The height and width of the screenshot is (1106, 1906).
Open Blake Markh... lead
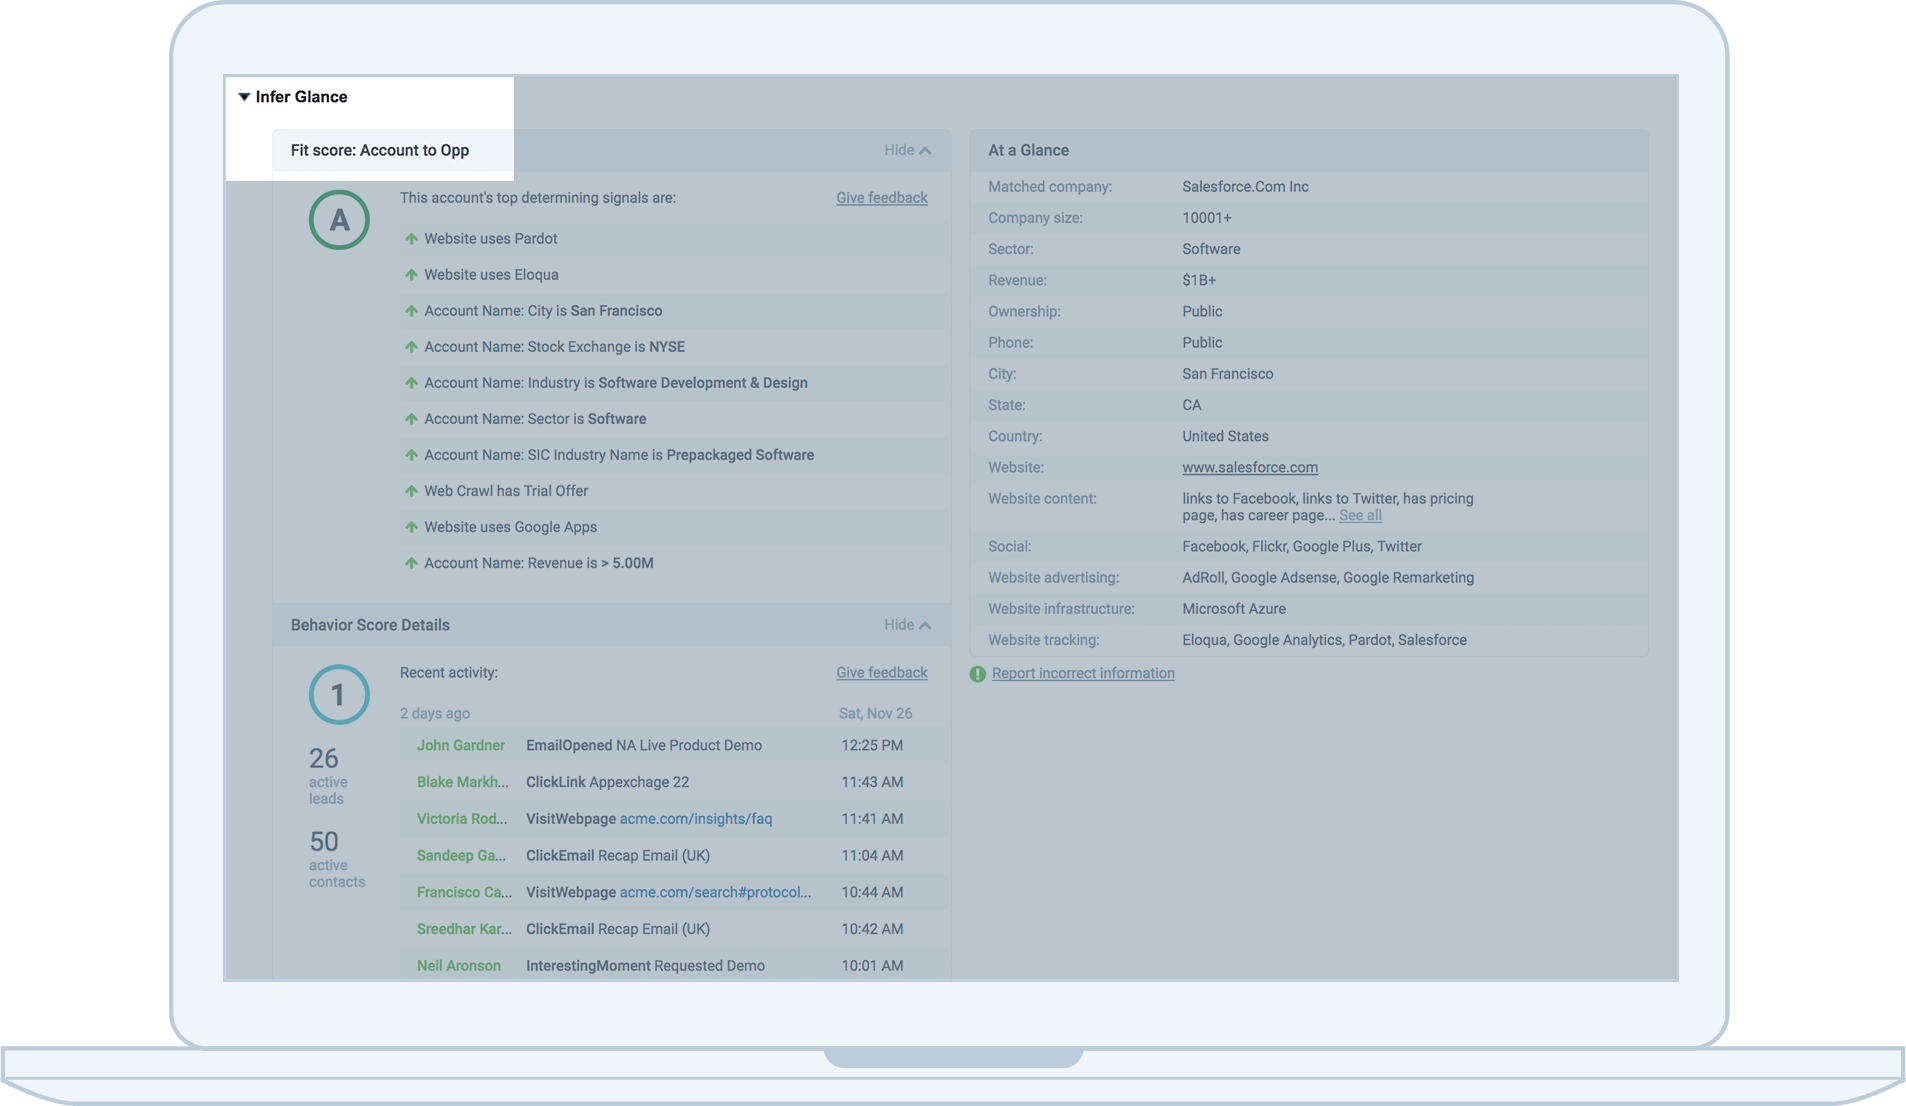pos(462,782)
